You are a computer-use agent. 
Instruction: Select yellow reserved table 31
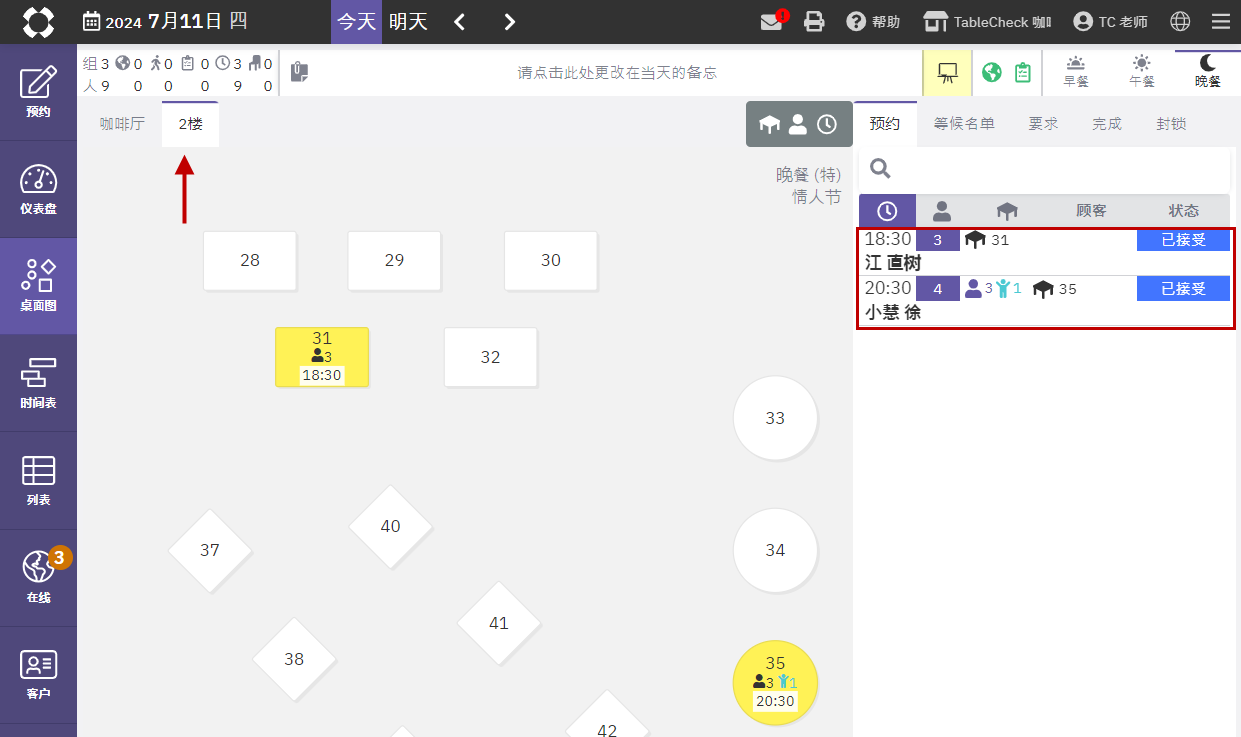[x=322, y=357]
